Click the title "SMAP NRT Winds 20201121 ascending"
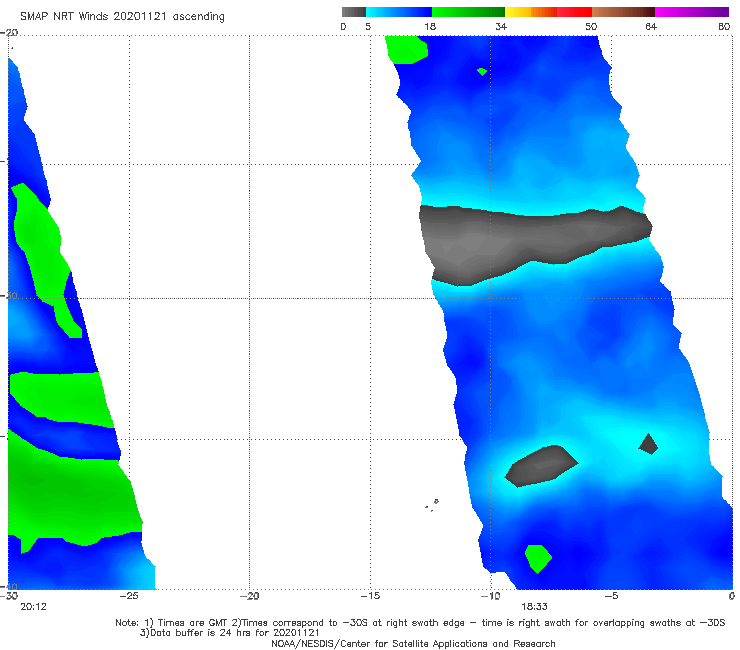The height and width of the screenshot is (650, 740). point(122,17)
